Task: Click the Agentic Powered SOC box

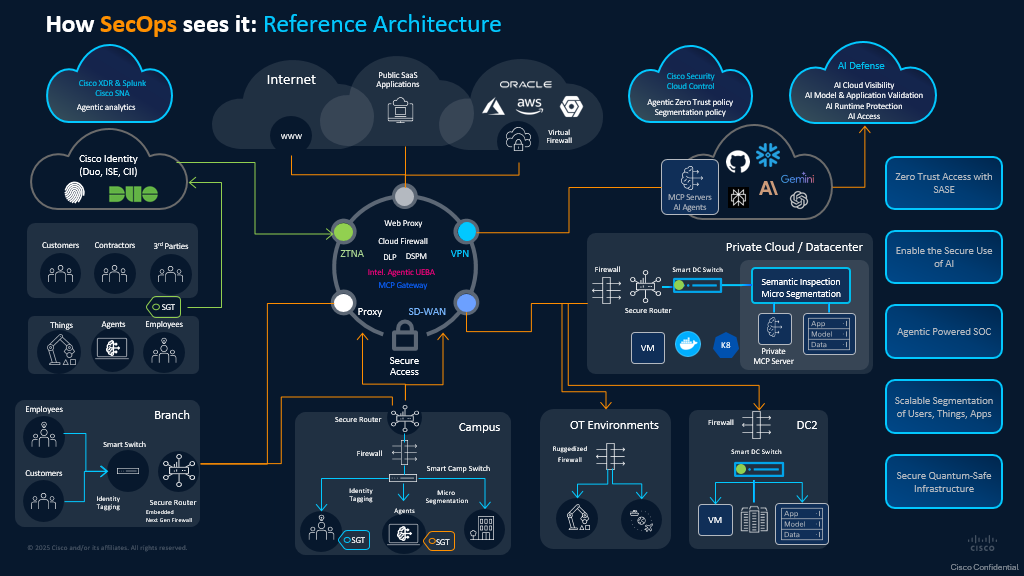Action: pos(944,331)
